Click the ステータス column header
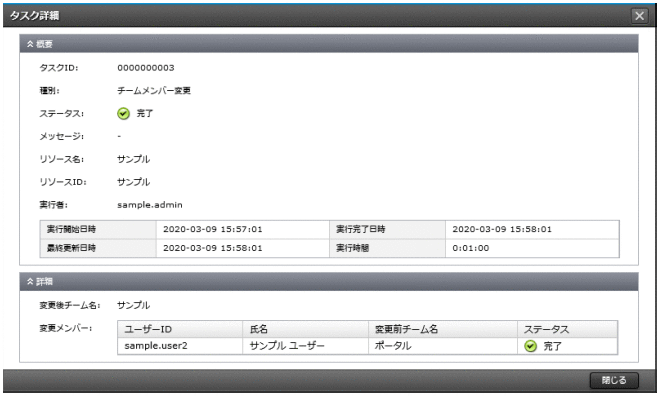 pyautogui.click(x=567, y=329)
